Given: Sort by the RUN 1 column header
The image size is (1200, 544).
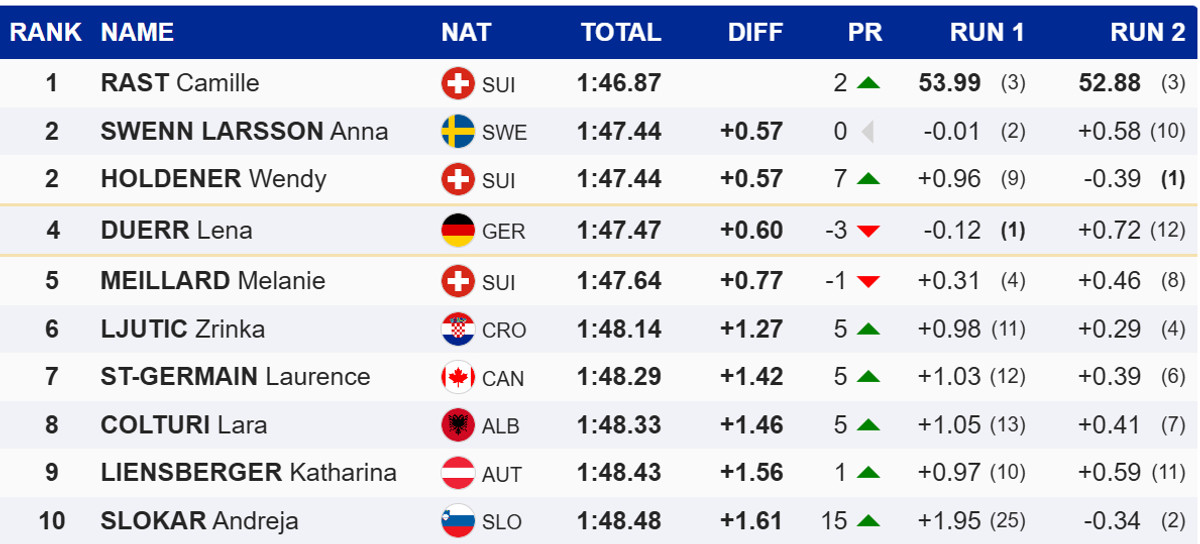Looking at the screenshot, I should tap(987, 32).
